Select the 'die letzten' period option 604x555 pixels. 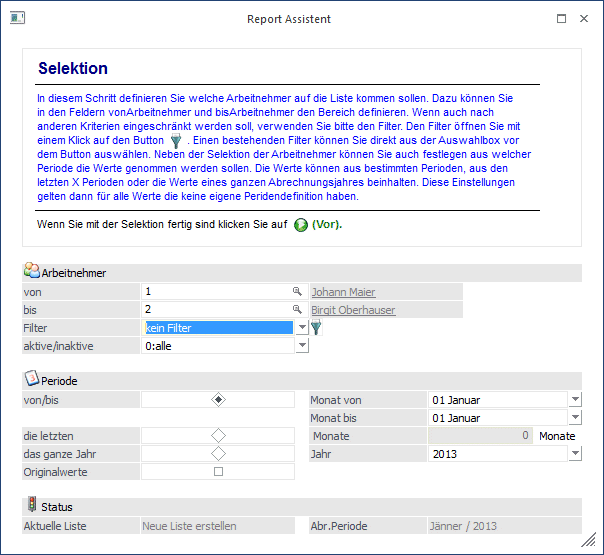(218, 436)
